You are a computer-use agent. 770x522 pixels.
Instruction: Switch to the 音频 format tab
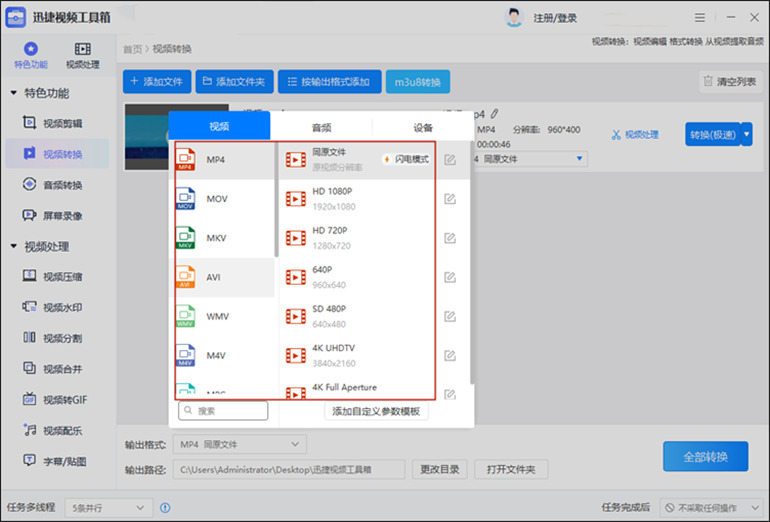[x=322, y=128]
